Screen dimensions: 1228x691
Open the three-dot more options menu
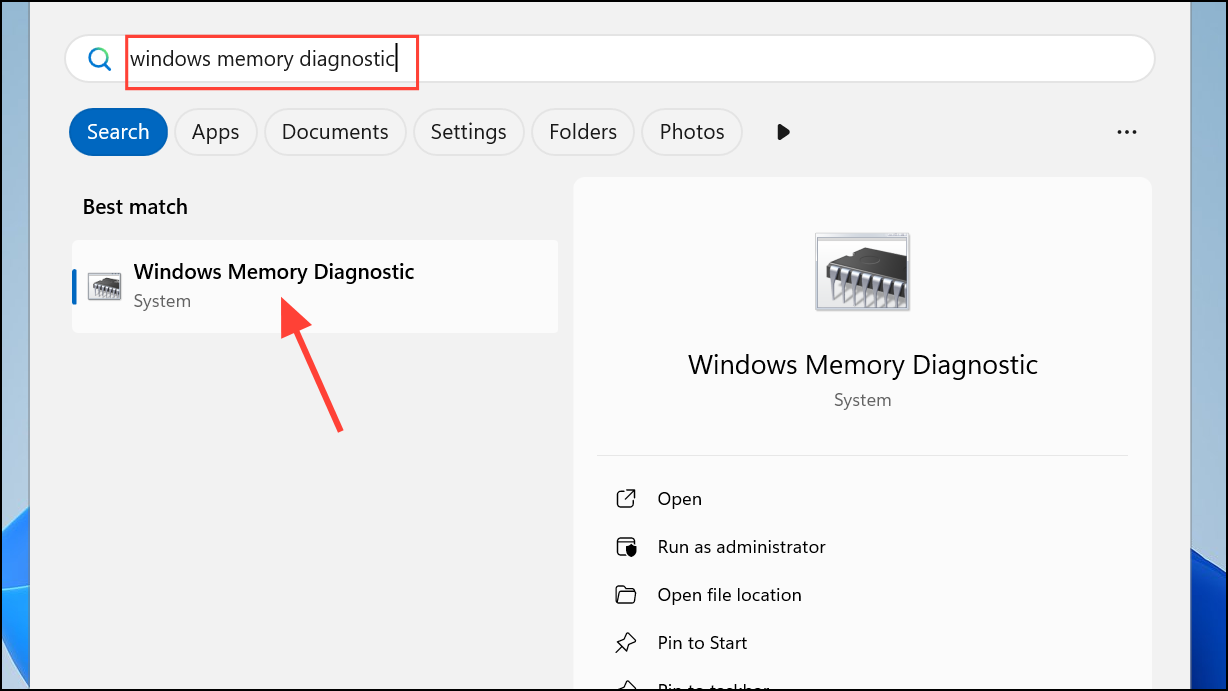(x=1127, y=132)
